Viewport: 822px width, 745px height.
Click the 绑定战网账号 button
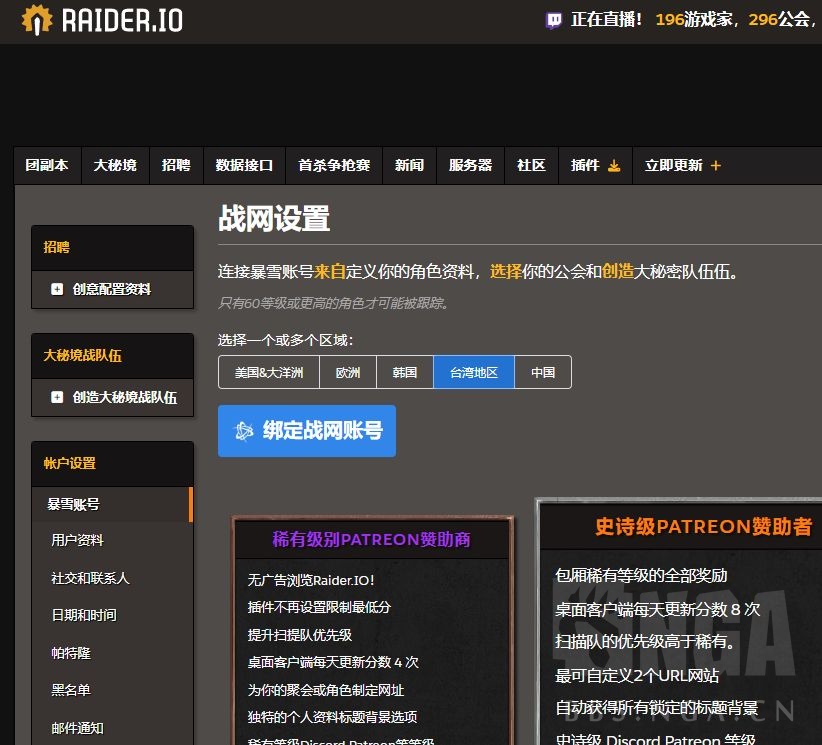click(x=307, y=431)
